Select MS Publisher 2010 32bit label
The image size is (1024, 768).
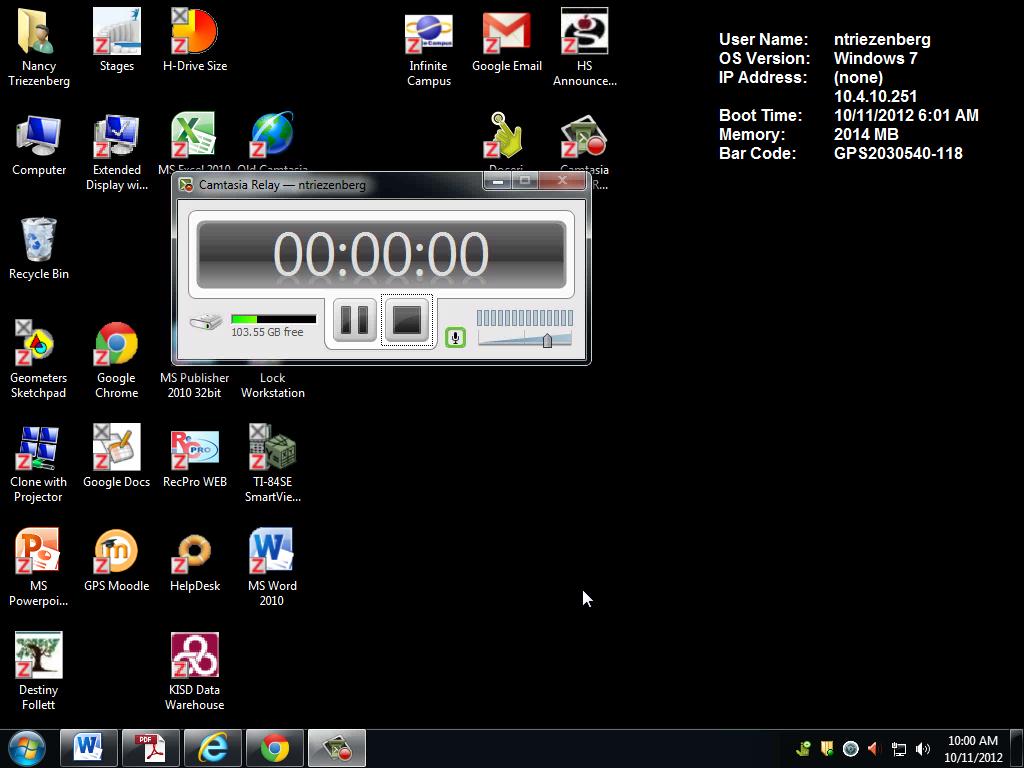coord(195,385)
